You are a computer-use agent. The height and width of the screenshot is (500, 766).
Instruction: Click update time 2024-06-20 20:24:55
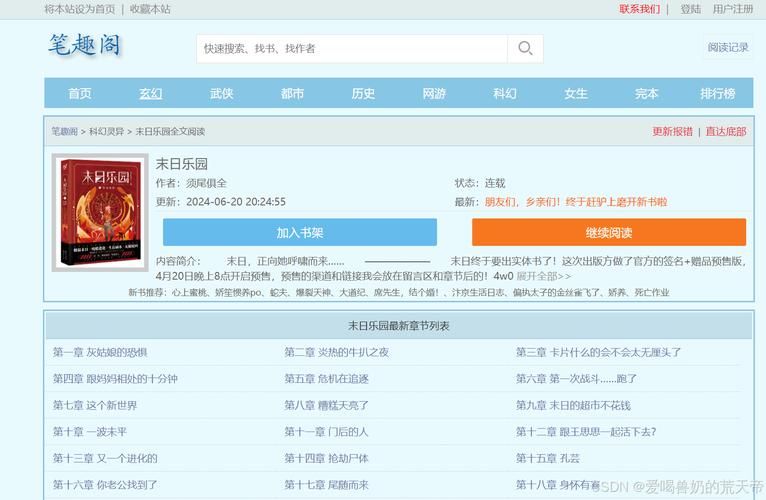236,202
